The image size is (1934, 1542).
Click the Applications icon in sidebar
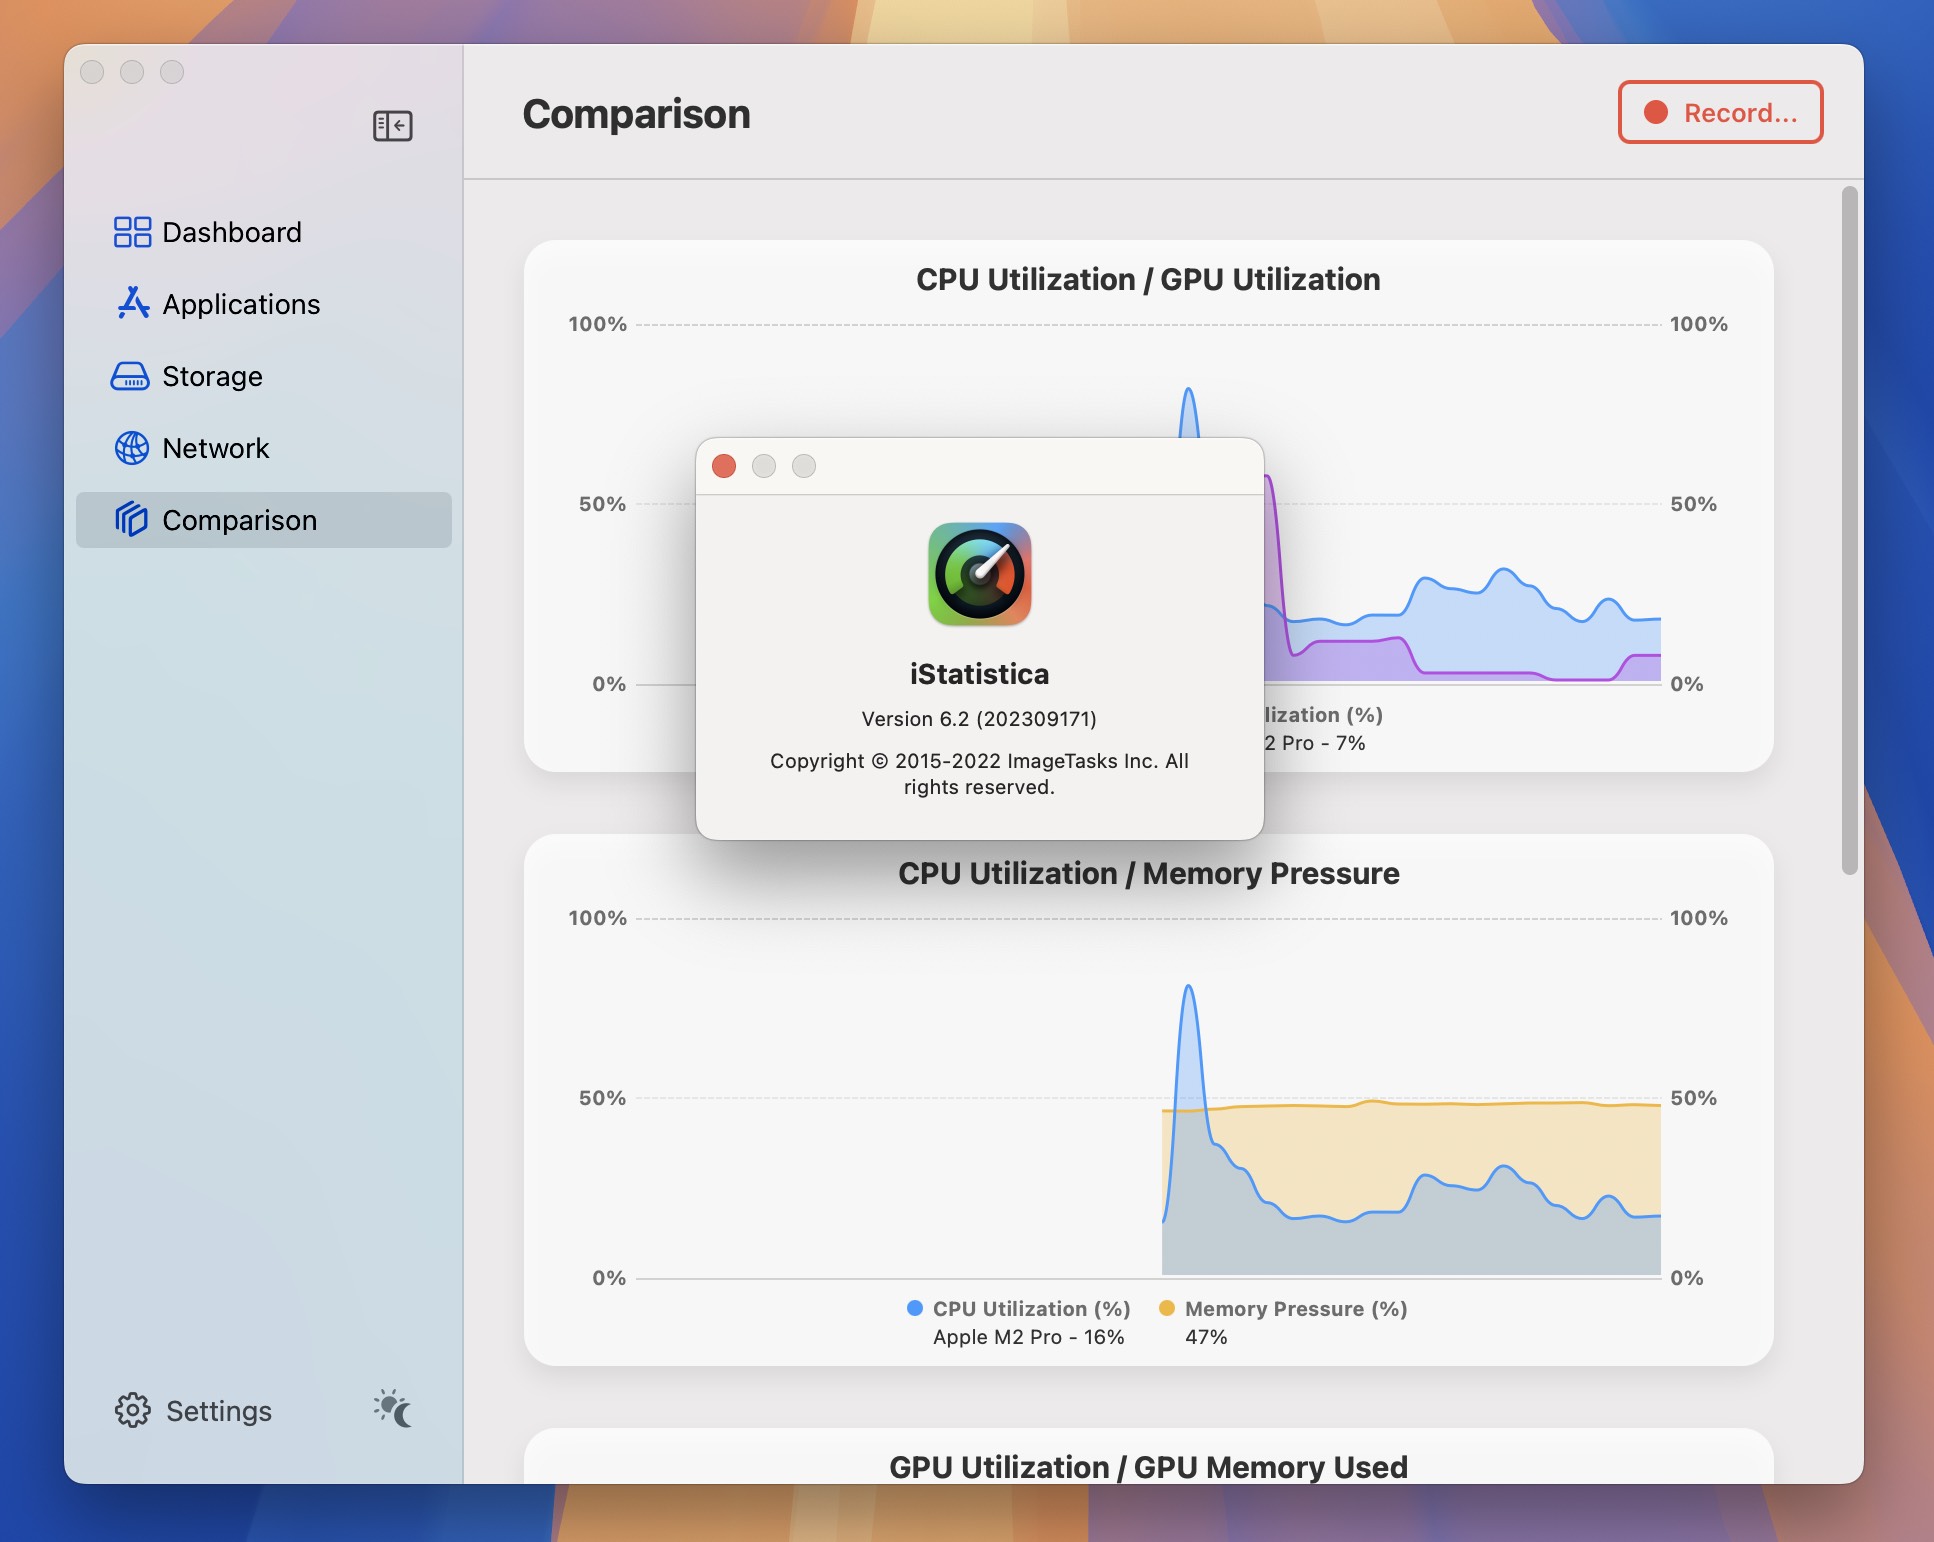[x=132, y=304]
